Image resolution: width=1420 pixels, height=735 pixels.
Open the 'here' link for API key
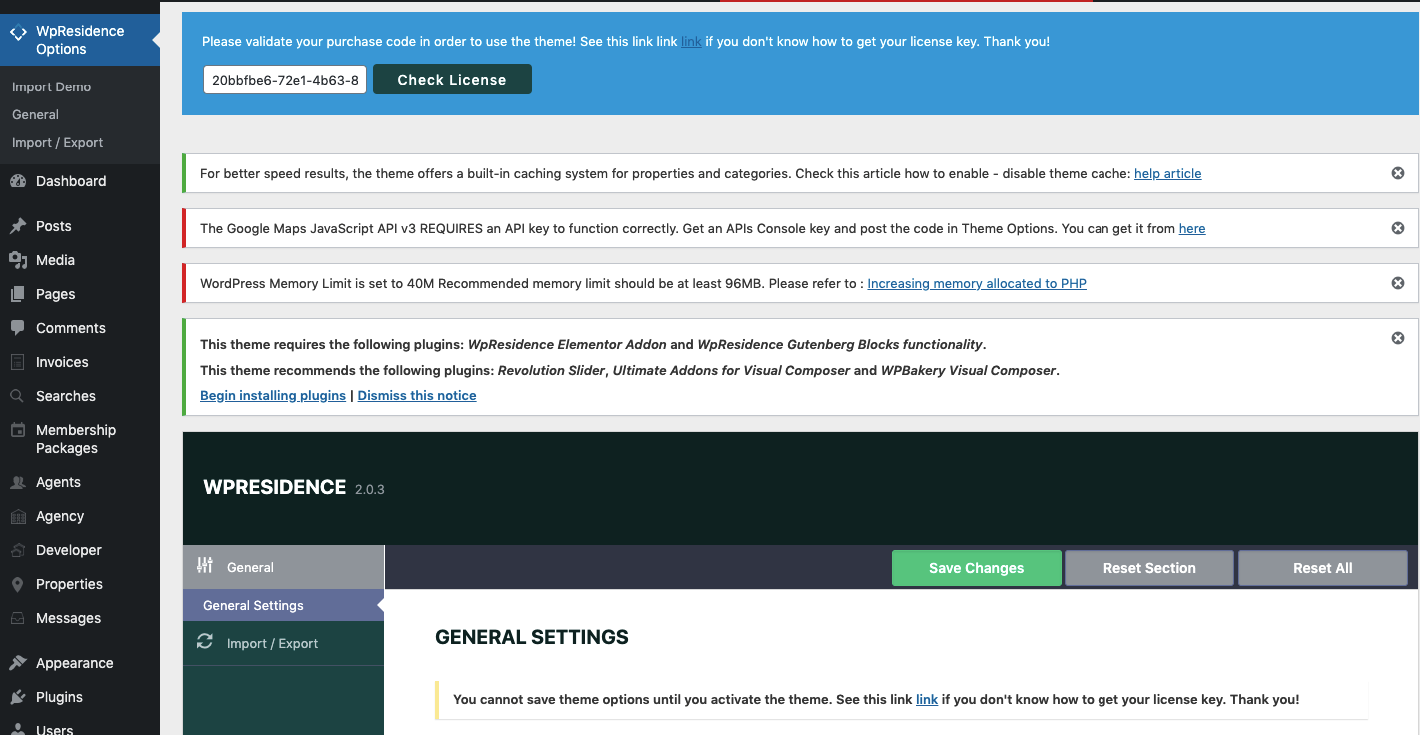pos(1192,228)
